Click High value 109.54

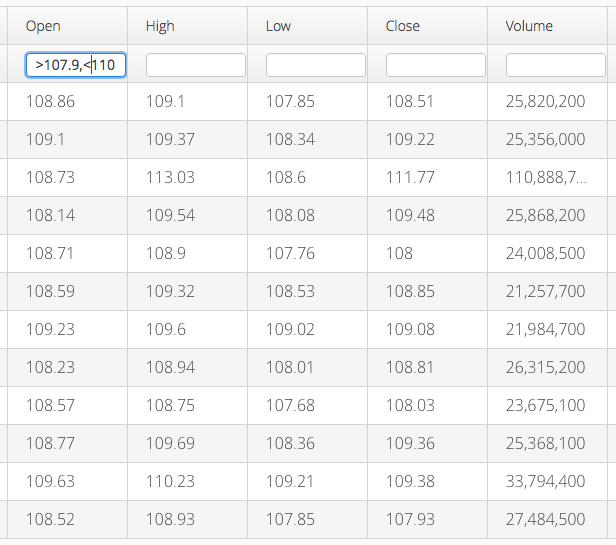170,215
